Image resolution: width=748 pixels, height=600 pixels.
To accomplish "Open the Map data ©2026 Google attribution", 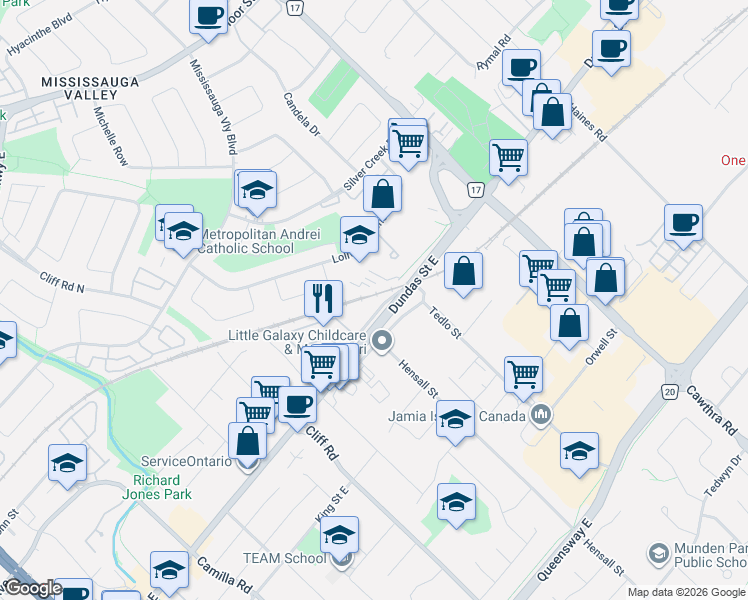I will (687, 593).
